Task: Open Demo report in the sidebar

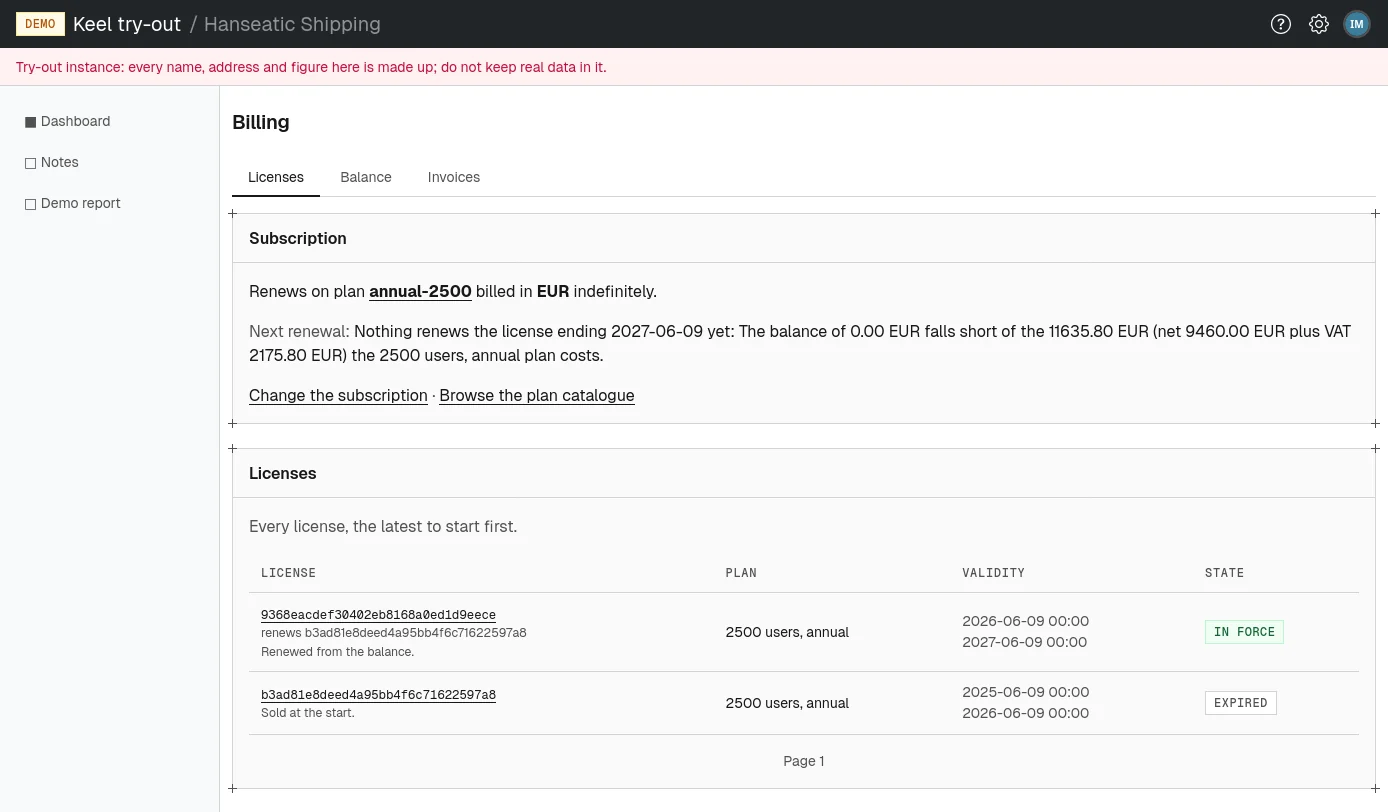Action: point(80,203)
